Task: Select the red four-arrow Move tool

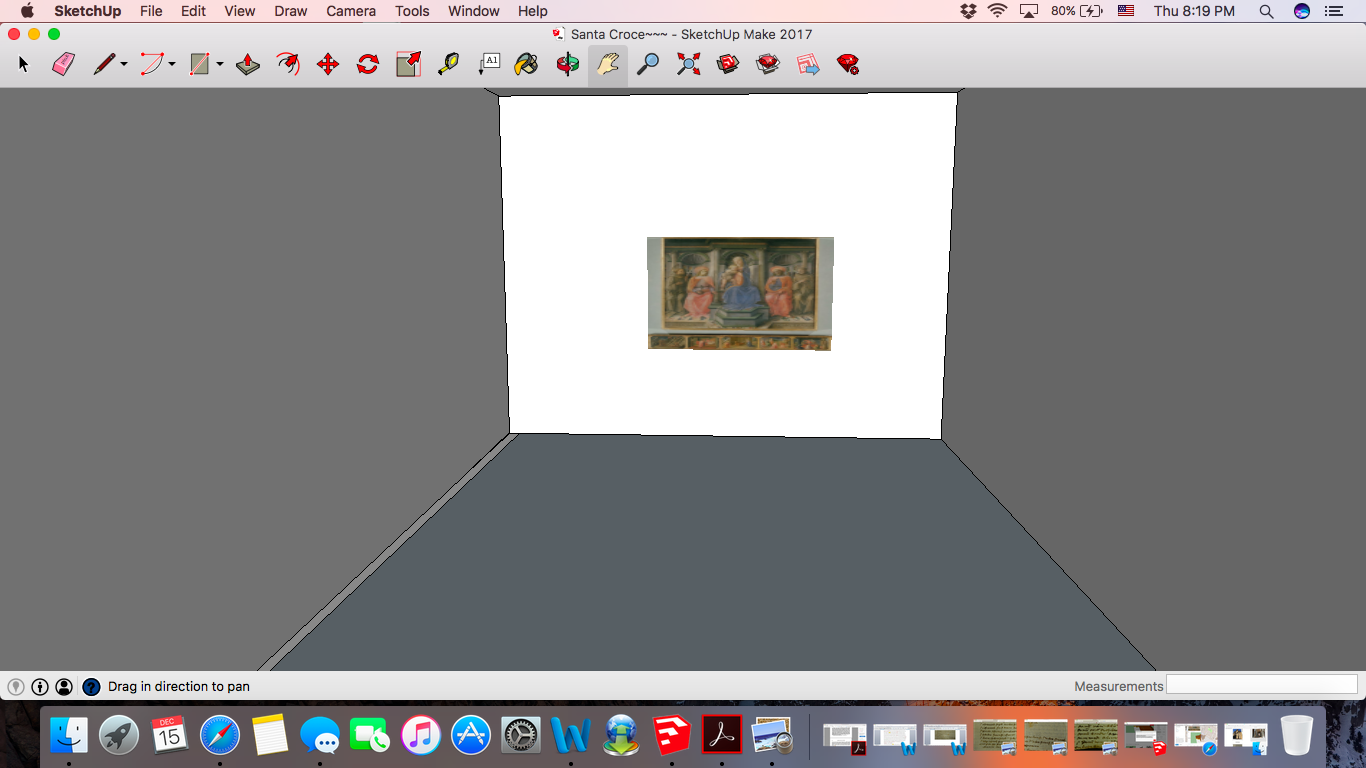Action: [x=328, y=65]
